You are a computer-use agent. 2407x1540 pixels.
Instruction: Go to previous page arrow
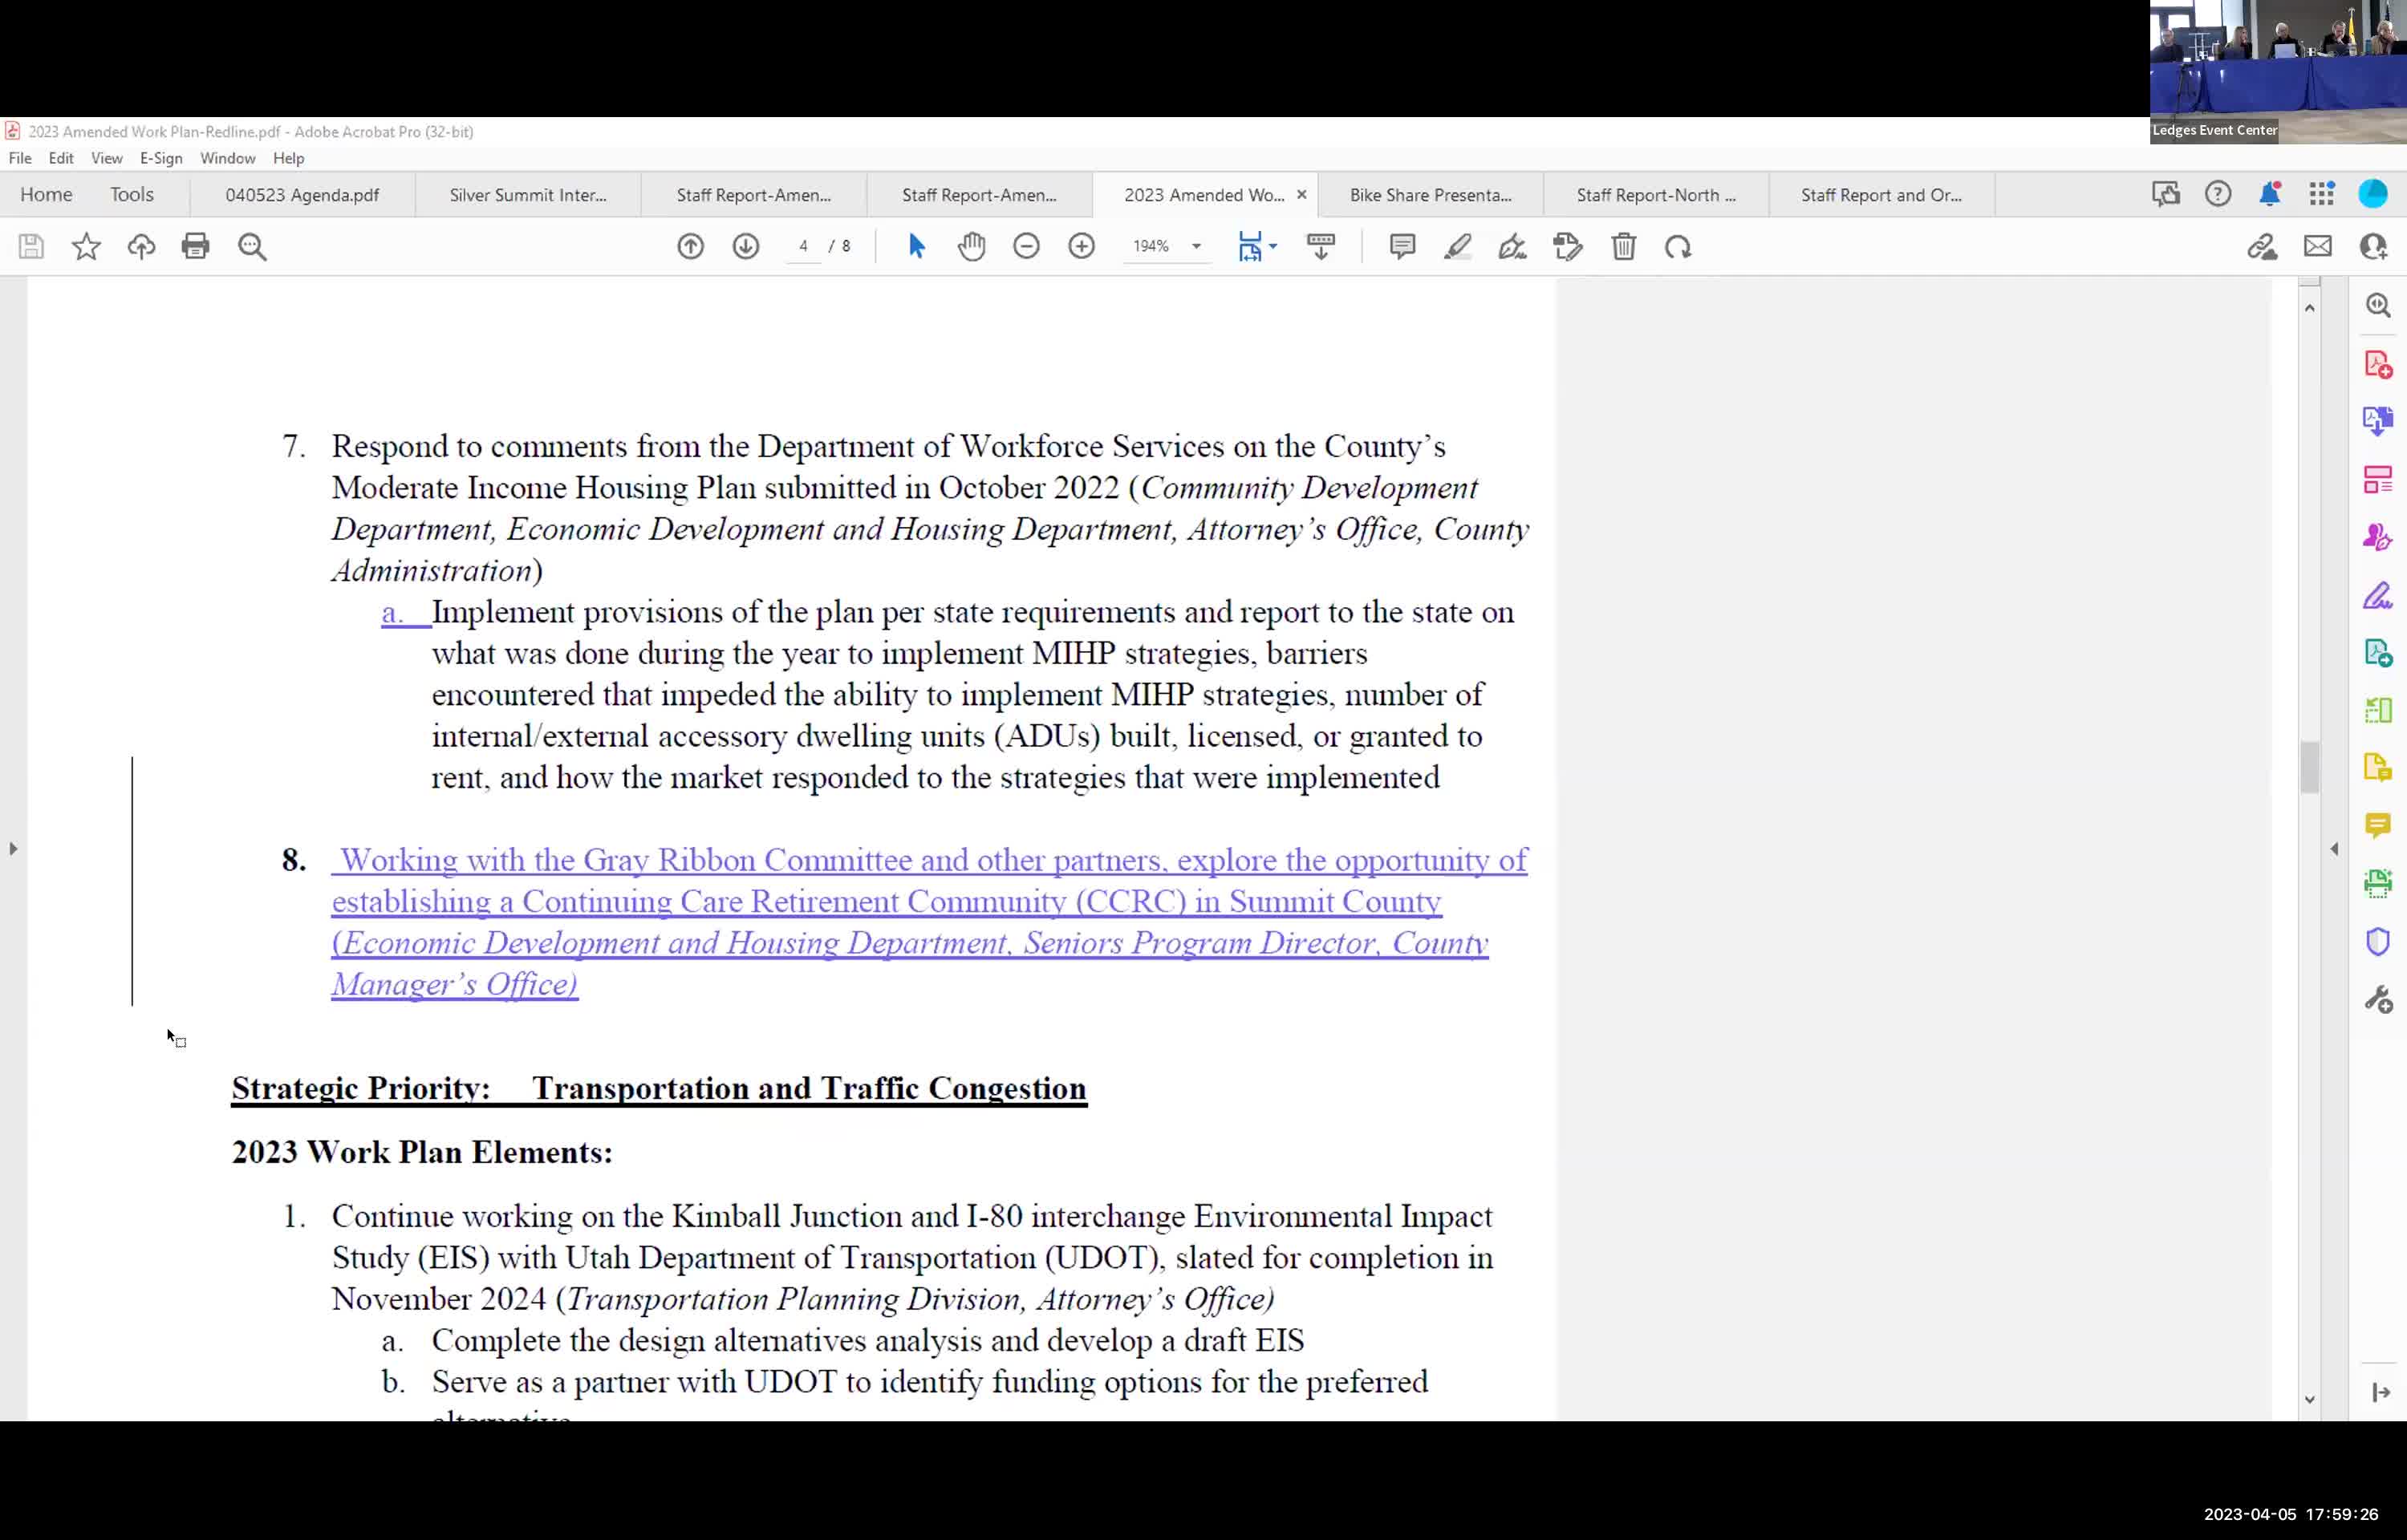[x=690, y=246]
